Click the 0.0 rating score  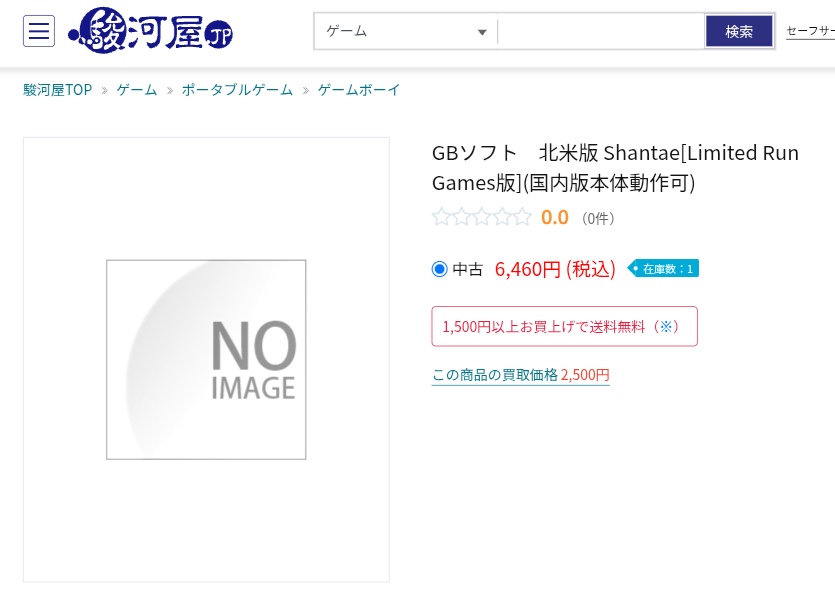pos(555,217)
